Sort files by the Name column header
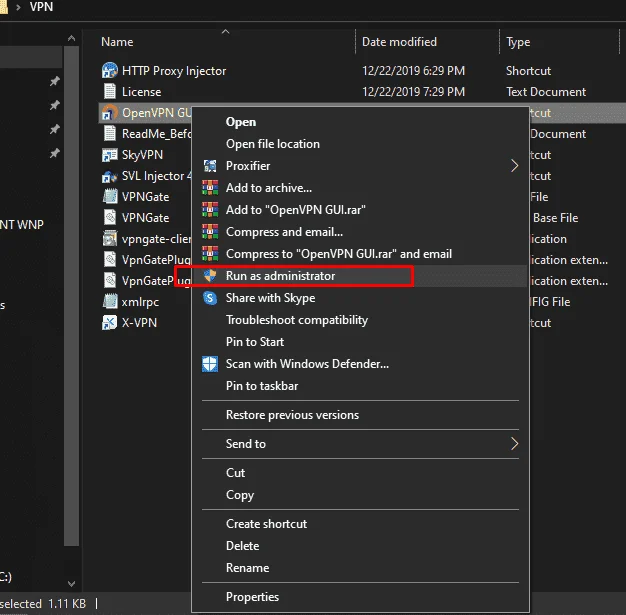This screenshot has height=615, width=626. point(117,42)
